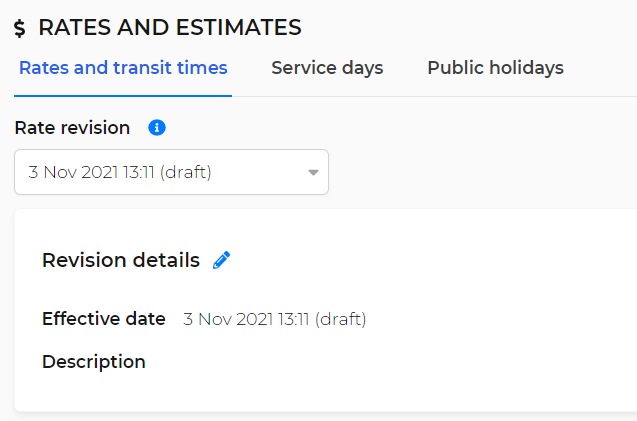The width and height of the screenshot is (637, 421).
Task: Go to the Public holidays tab
Action: (495, 68)
